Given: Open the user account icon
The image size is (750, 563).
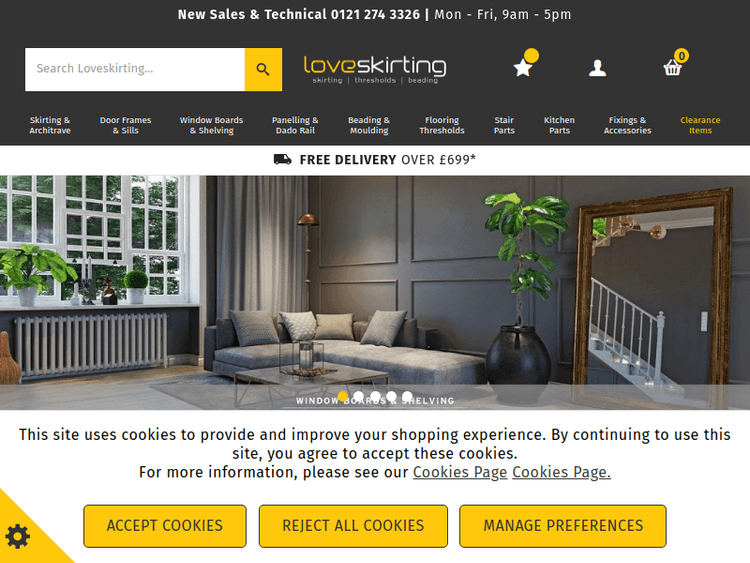Looking at the screenshot, I should (x=597, y=68).
